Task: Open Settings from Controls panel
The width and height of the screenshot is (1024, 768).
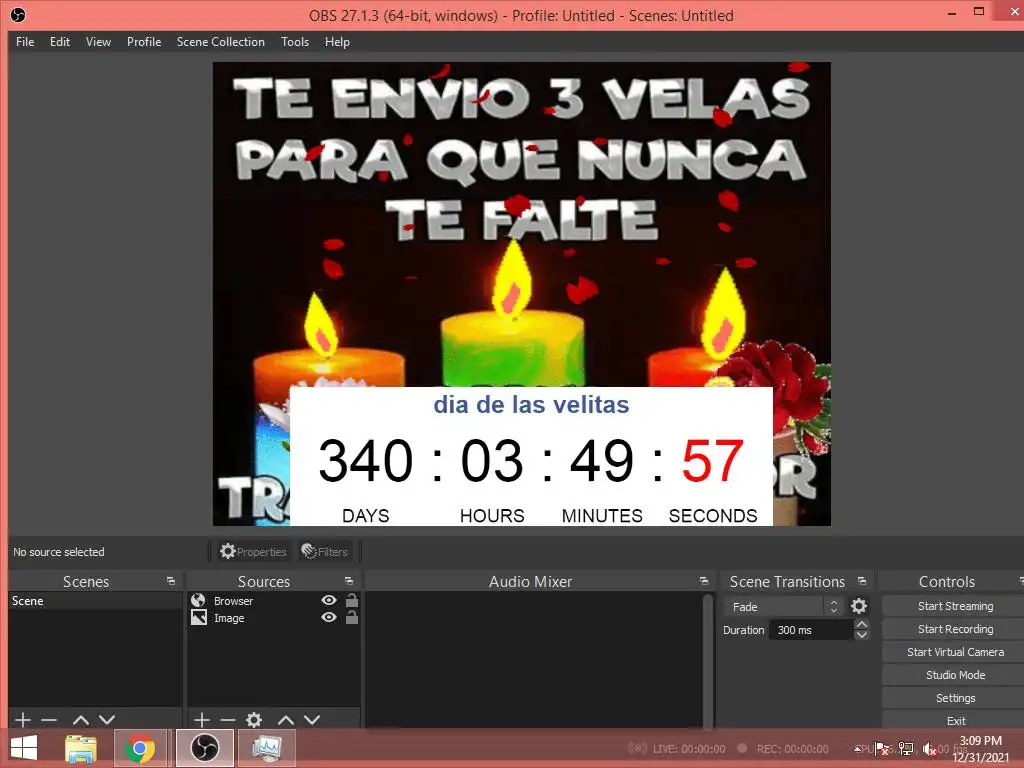Action: pyautogui.click(x=955, y=698)
